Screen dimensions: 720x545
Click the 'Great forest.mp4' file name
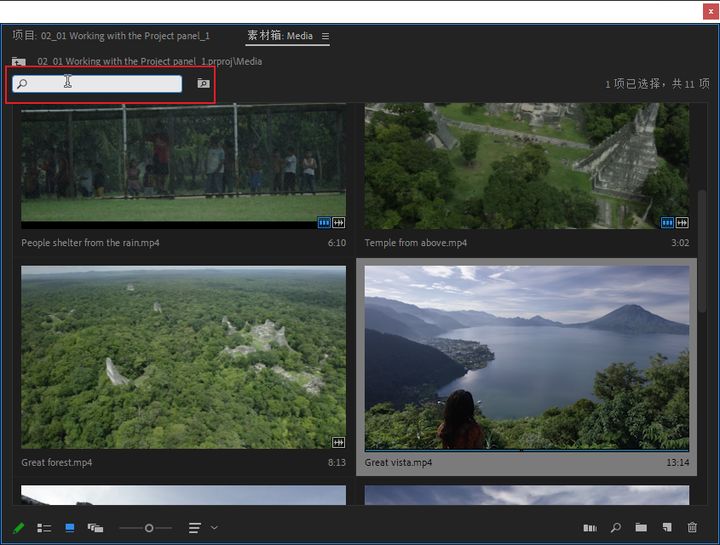coord(56,462)
